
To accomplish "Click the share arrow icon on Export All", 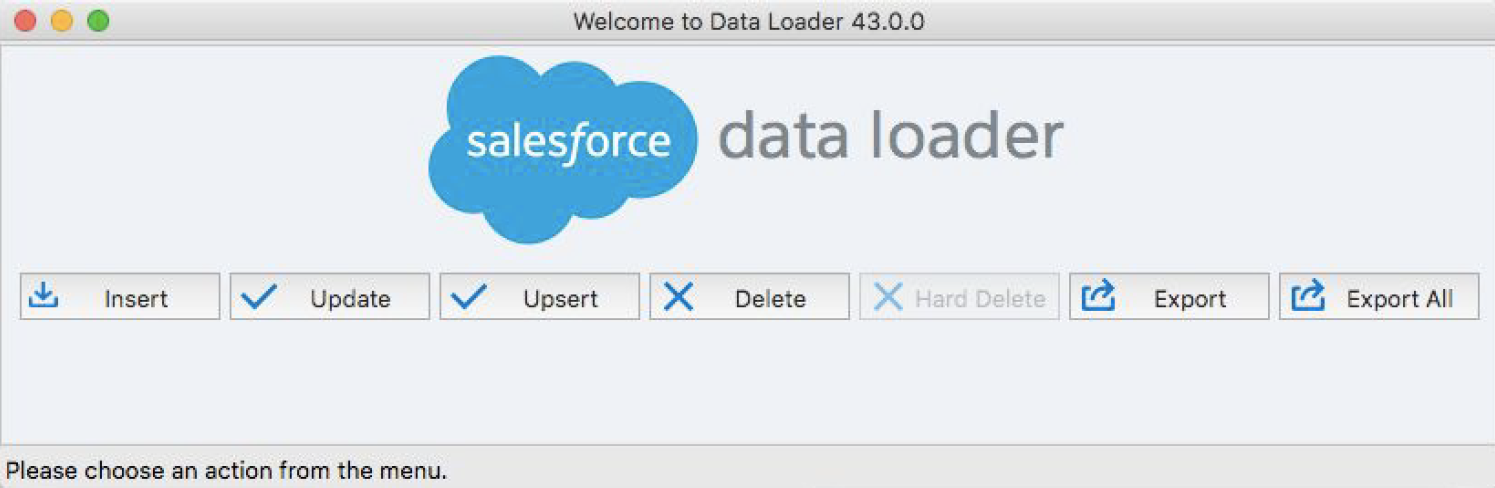I will [1309, 296].
